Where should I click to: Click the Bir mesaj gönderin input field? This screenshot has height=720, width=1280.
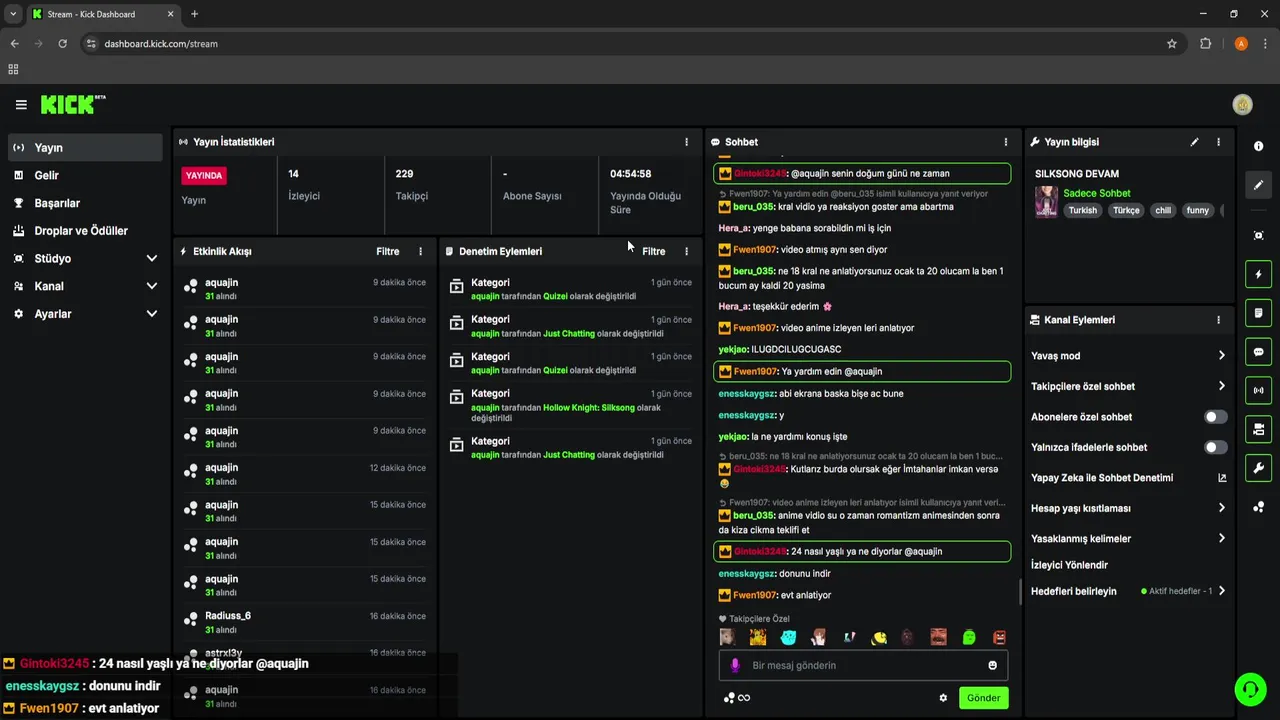864,665
